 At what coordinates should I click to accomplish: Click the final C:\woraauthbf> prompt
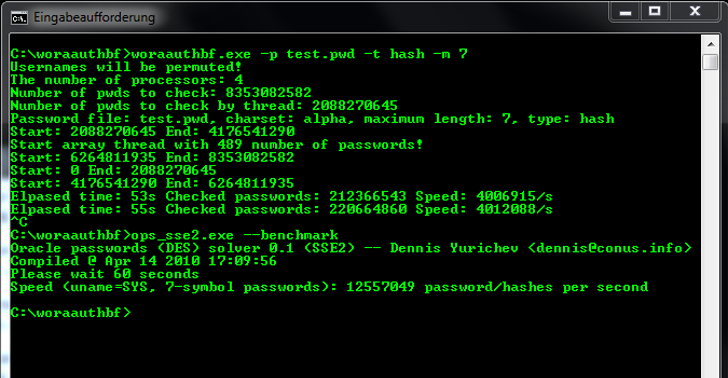tap(71, 313)
